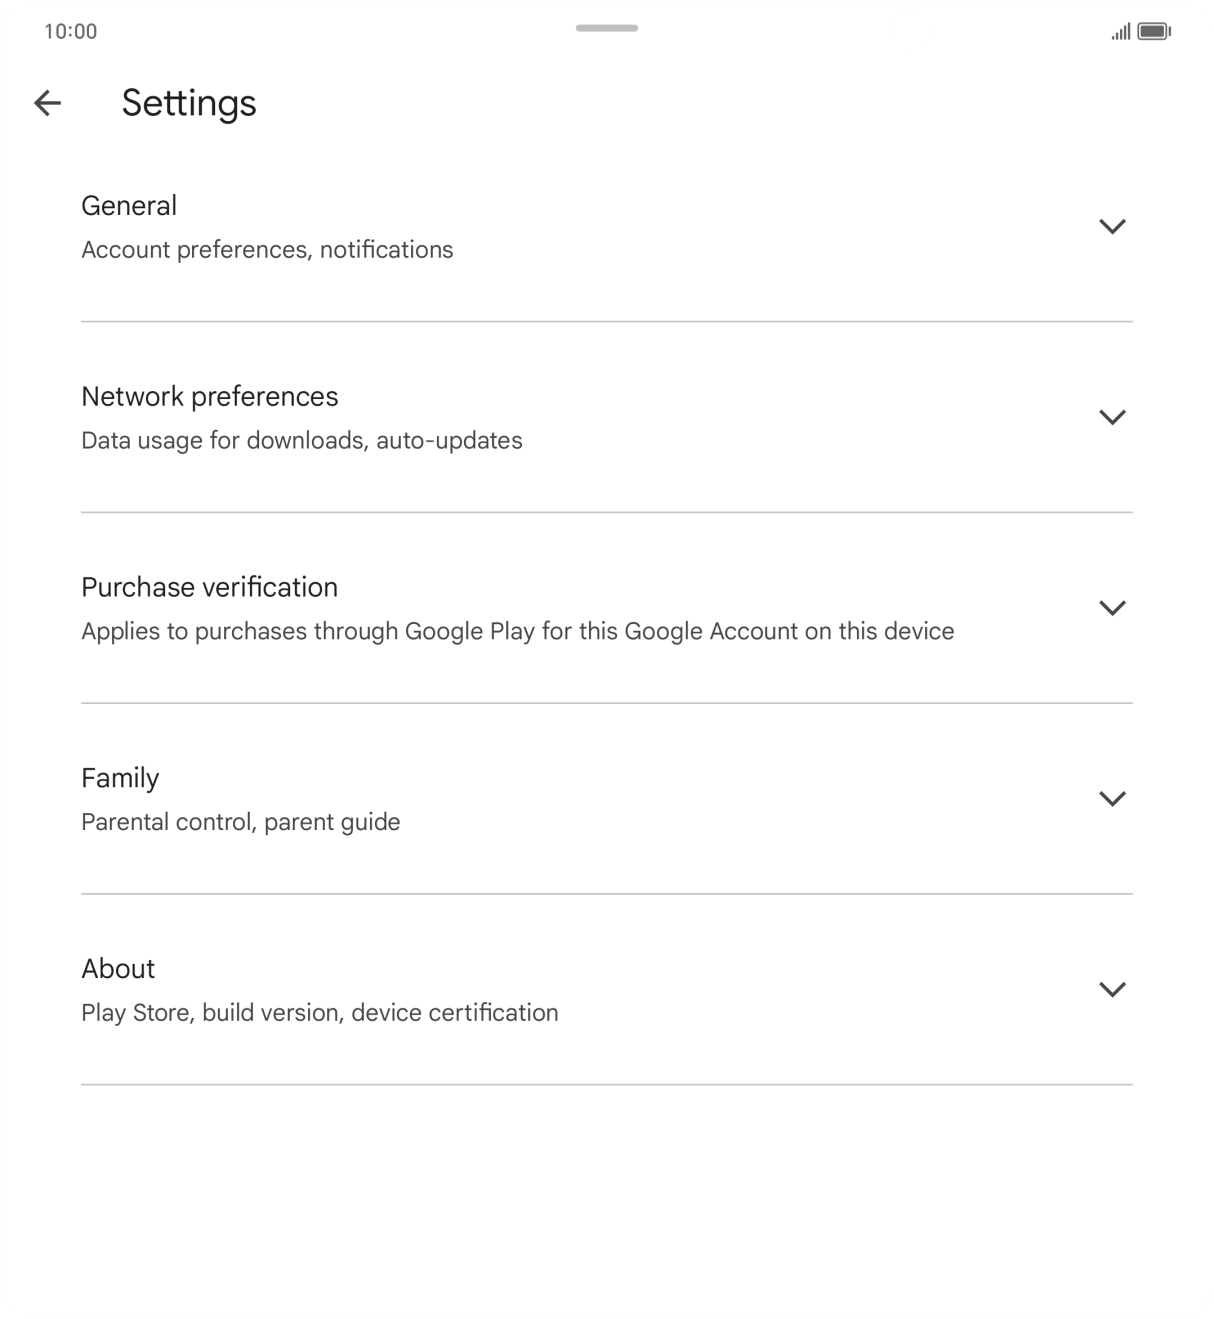Tap Parental control, parent guide text
The image size is (1214, 1319).
(x=241, y=822)
